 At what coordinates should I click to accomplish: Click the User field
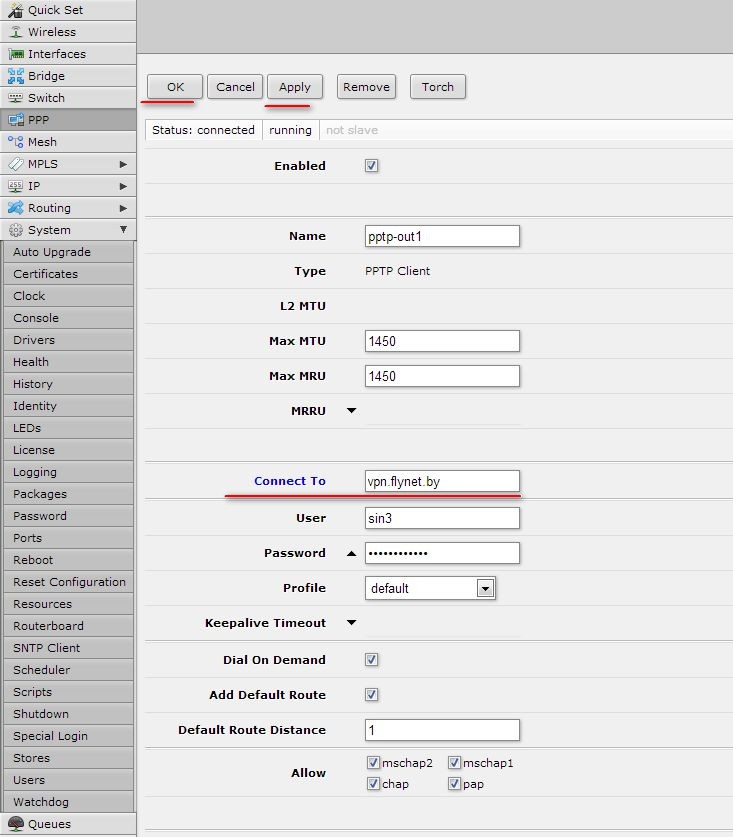[442, 518]
